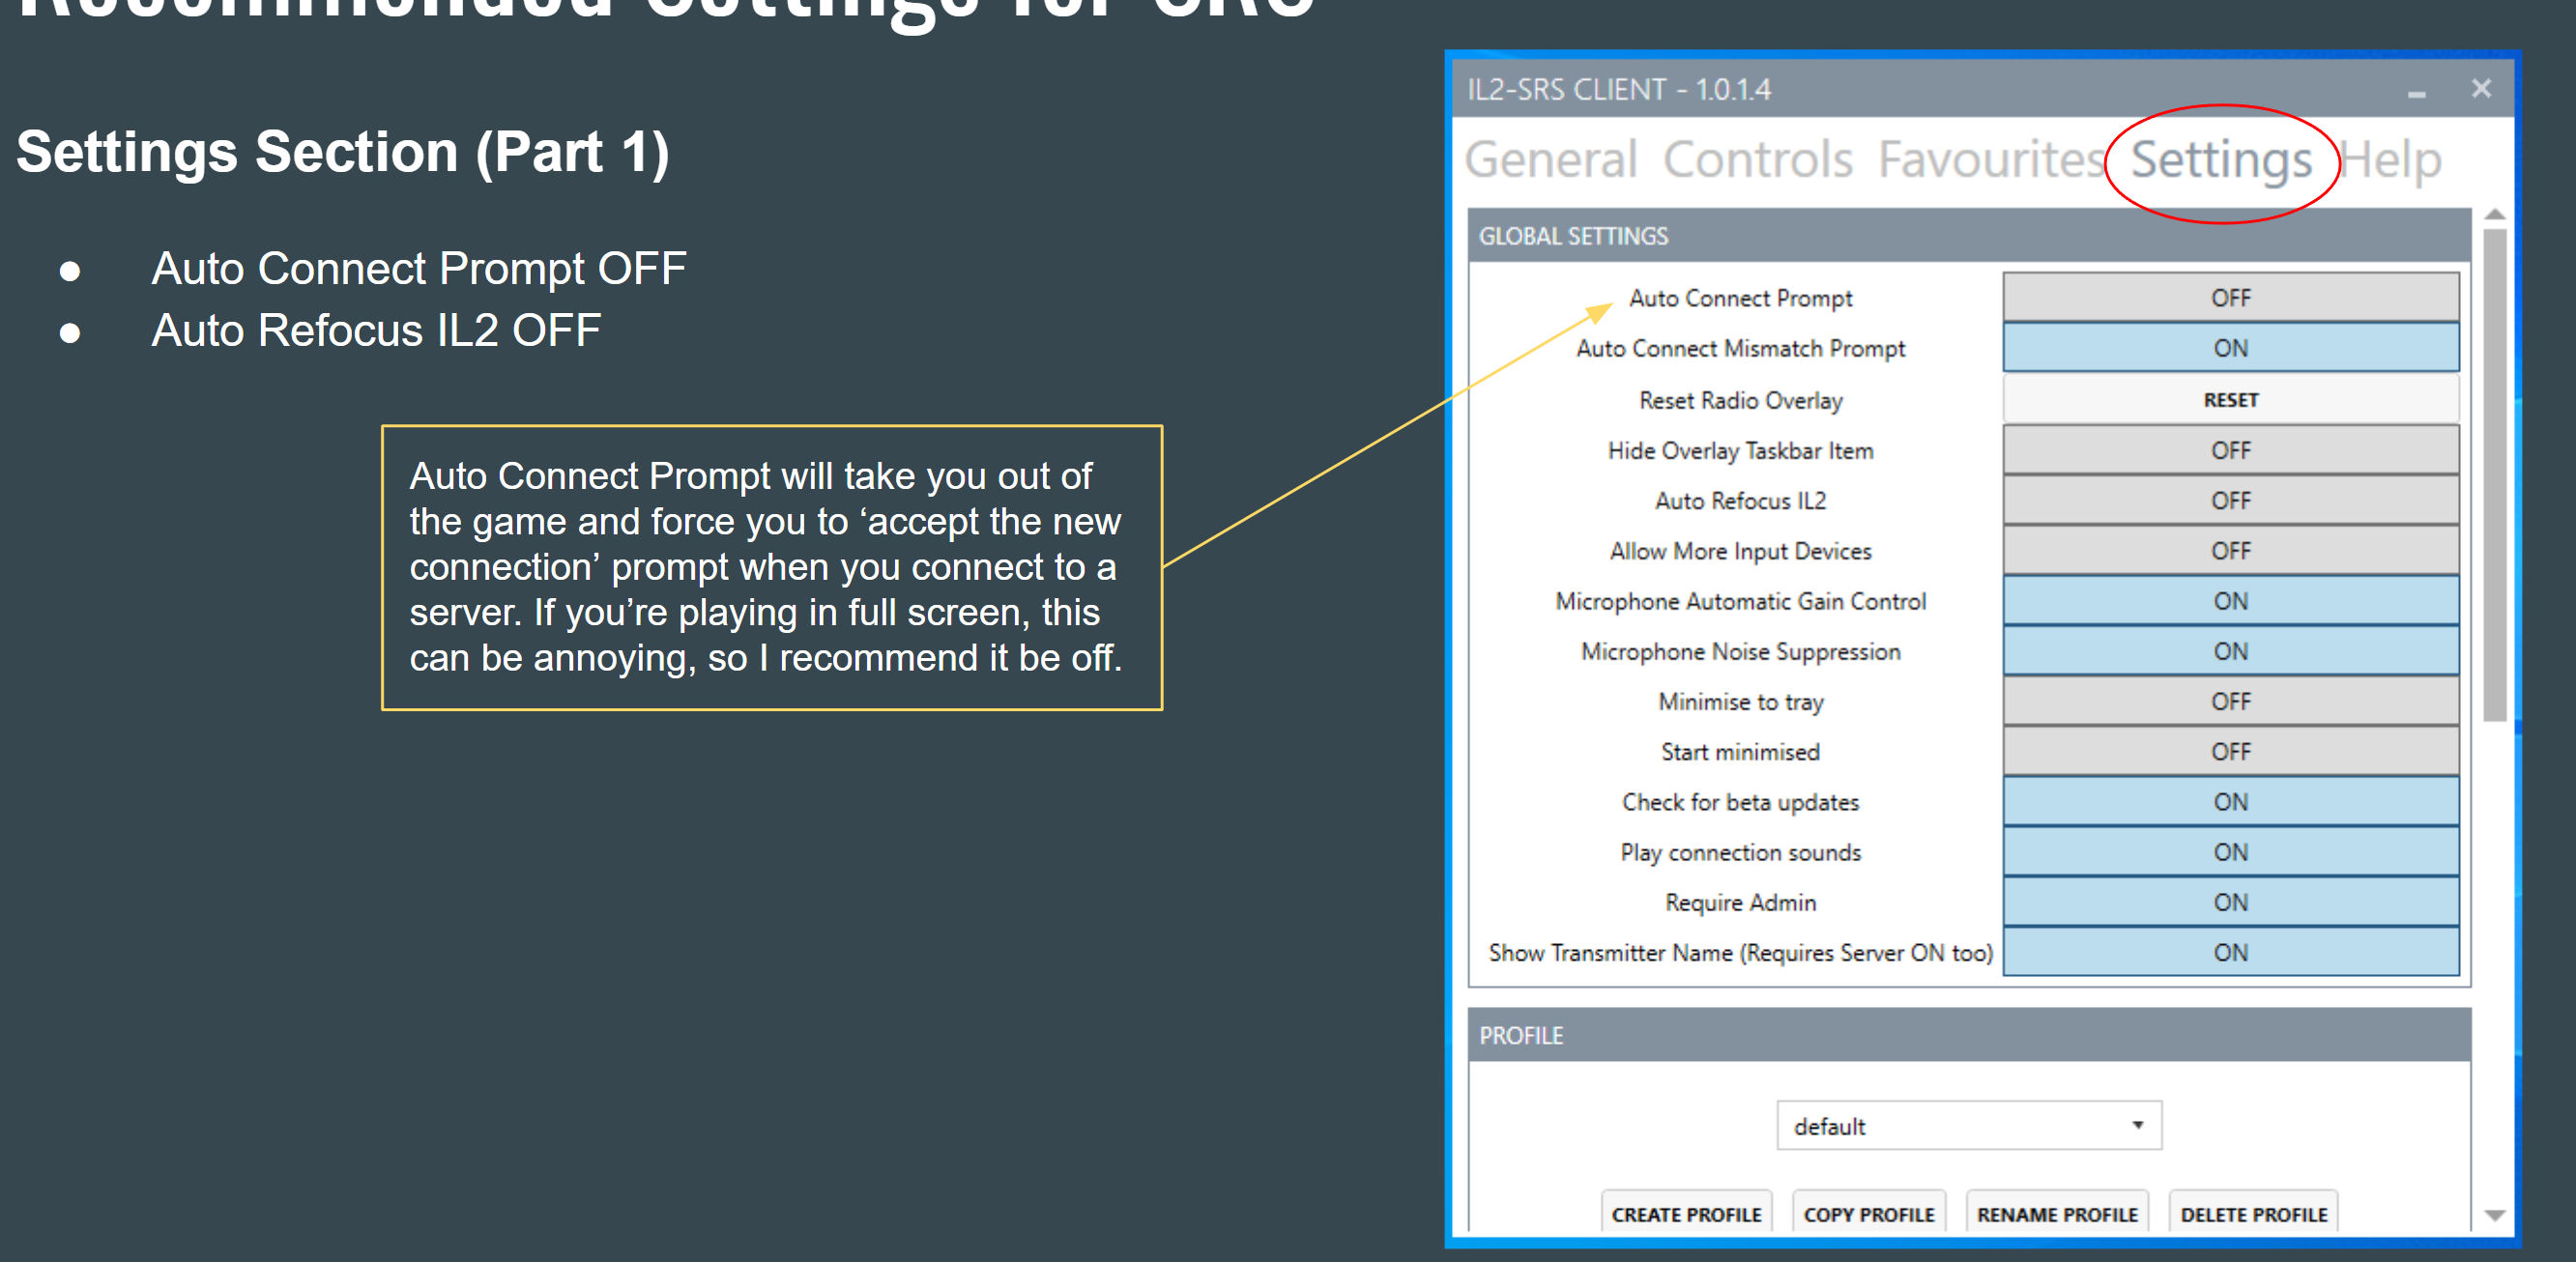This screenshot has width=2576, height=1262.
Task: Toggle Play connection sounds
Action: [x=2230, y=852]
